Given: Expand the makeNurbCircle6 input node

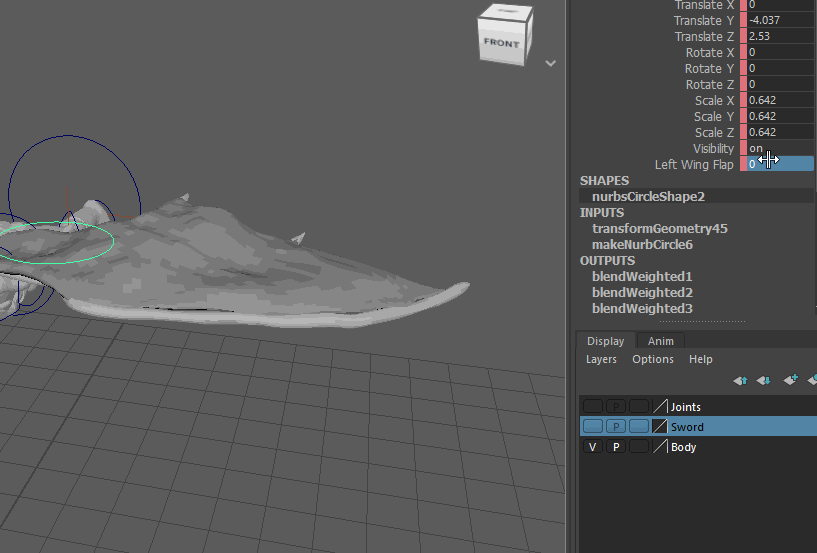Looking at the screenshot, I should [x=642, y=244].
